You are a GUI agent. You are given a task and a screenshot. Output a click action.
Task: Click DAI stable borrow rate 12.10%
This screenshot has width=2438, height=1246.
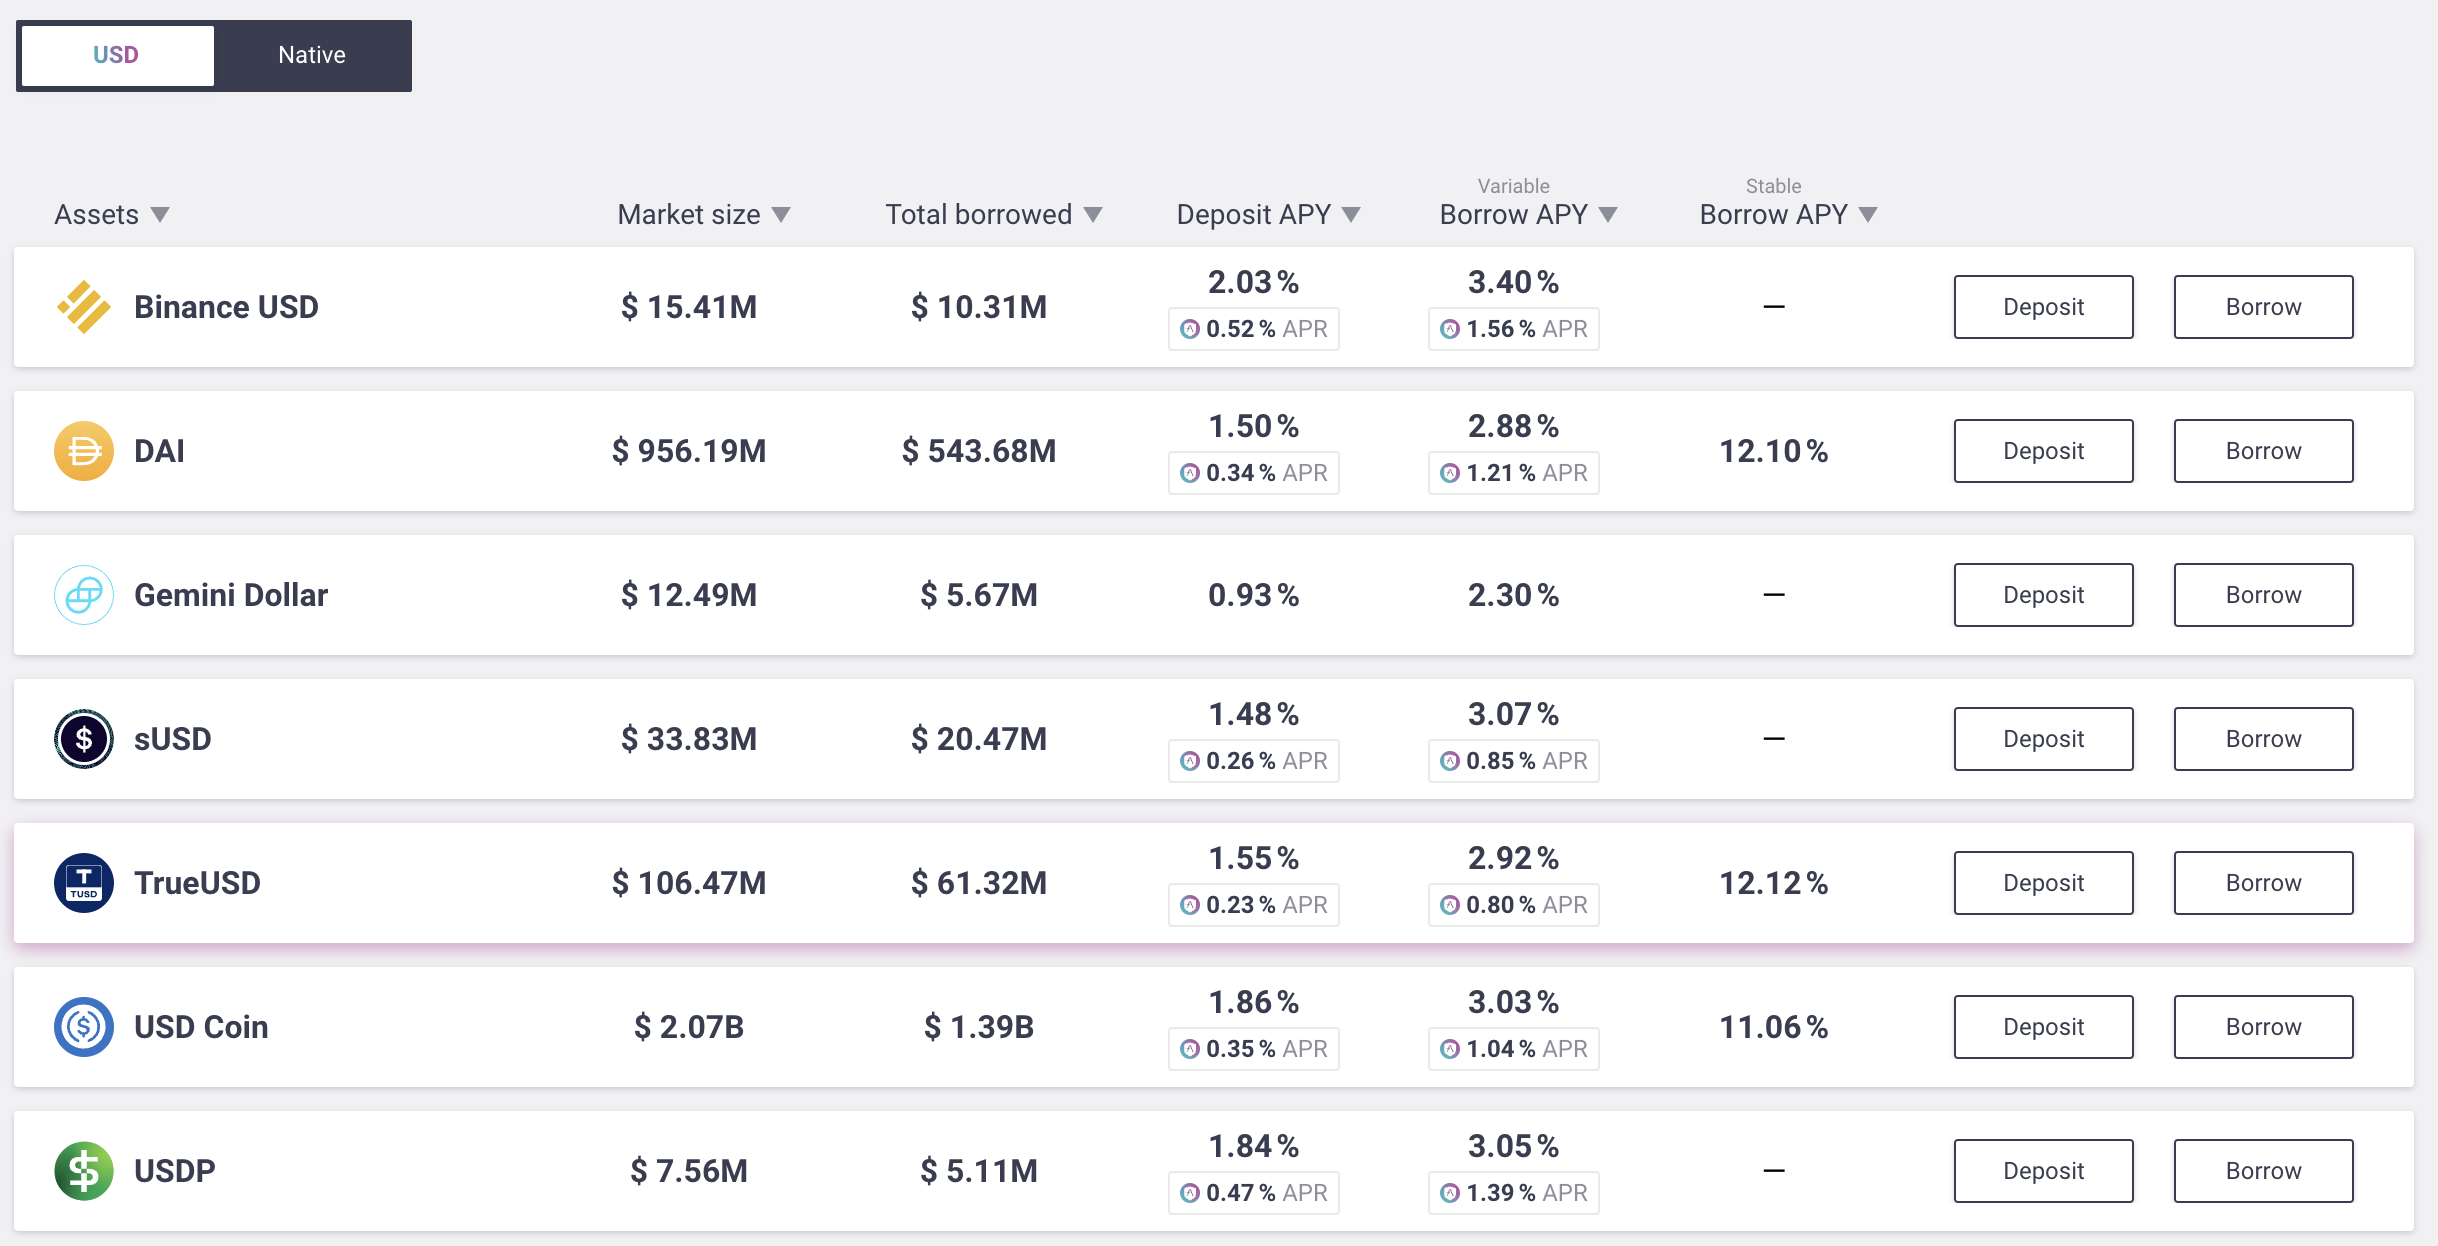point(1773,451)
